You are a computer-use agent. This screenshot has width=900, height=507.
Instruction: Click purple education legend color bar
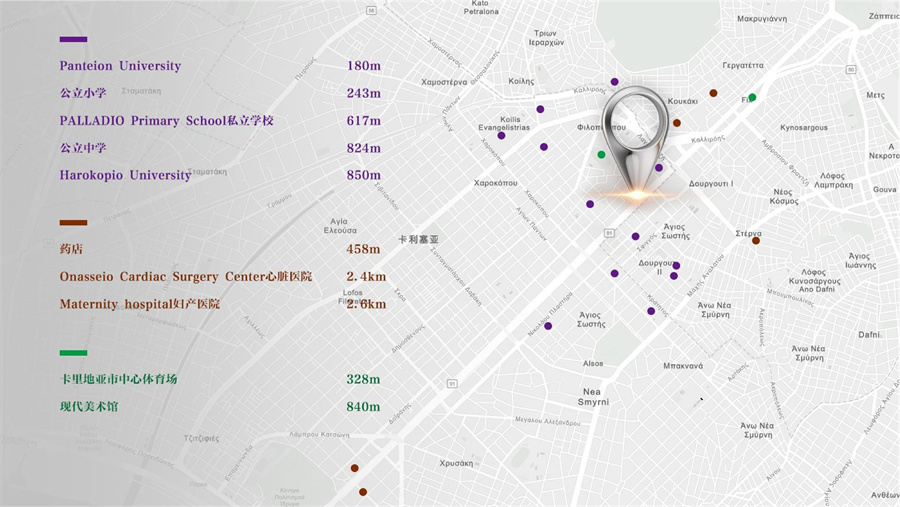coord(73,40)
